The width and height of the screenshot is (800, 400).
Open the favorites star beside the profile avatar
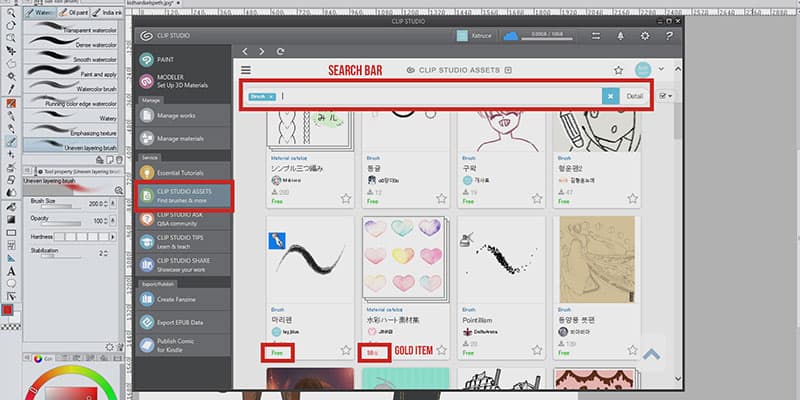point(618,70)
